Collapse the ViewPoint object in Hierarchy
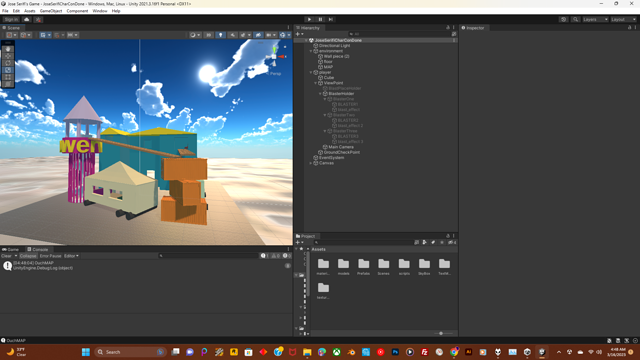This screenshot has height=360, width=640. (x=316, y=83)
